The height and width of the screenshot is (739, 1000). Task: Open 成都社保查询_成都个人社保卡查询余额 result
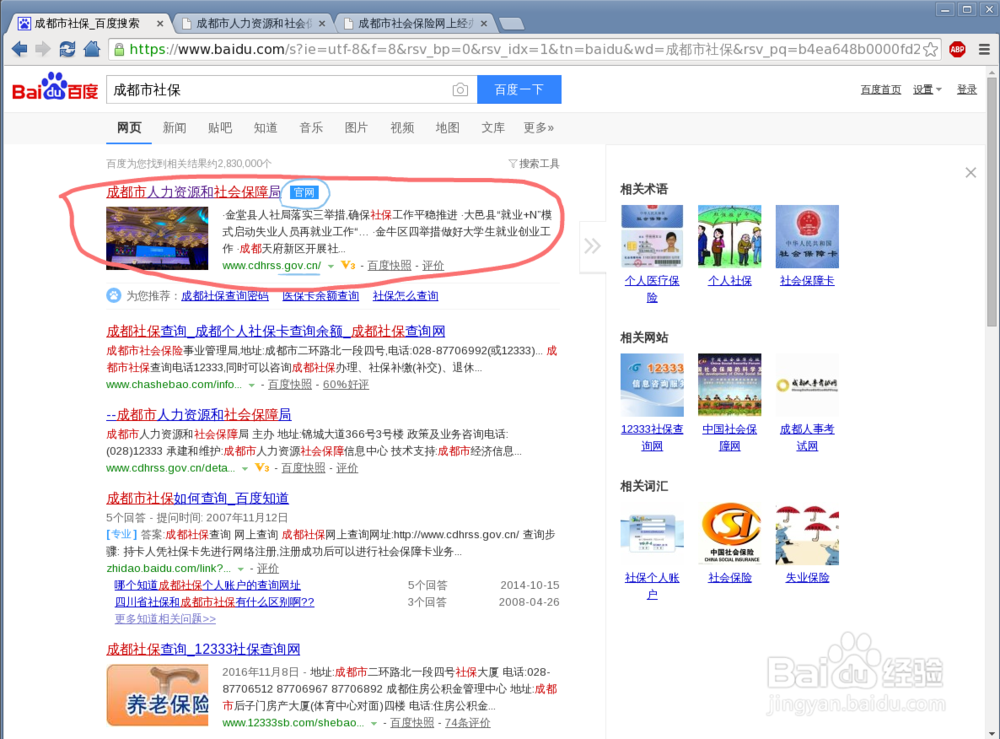point(276,331)
